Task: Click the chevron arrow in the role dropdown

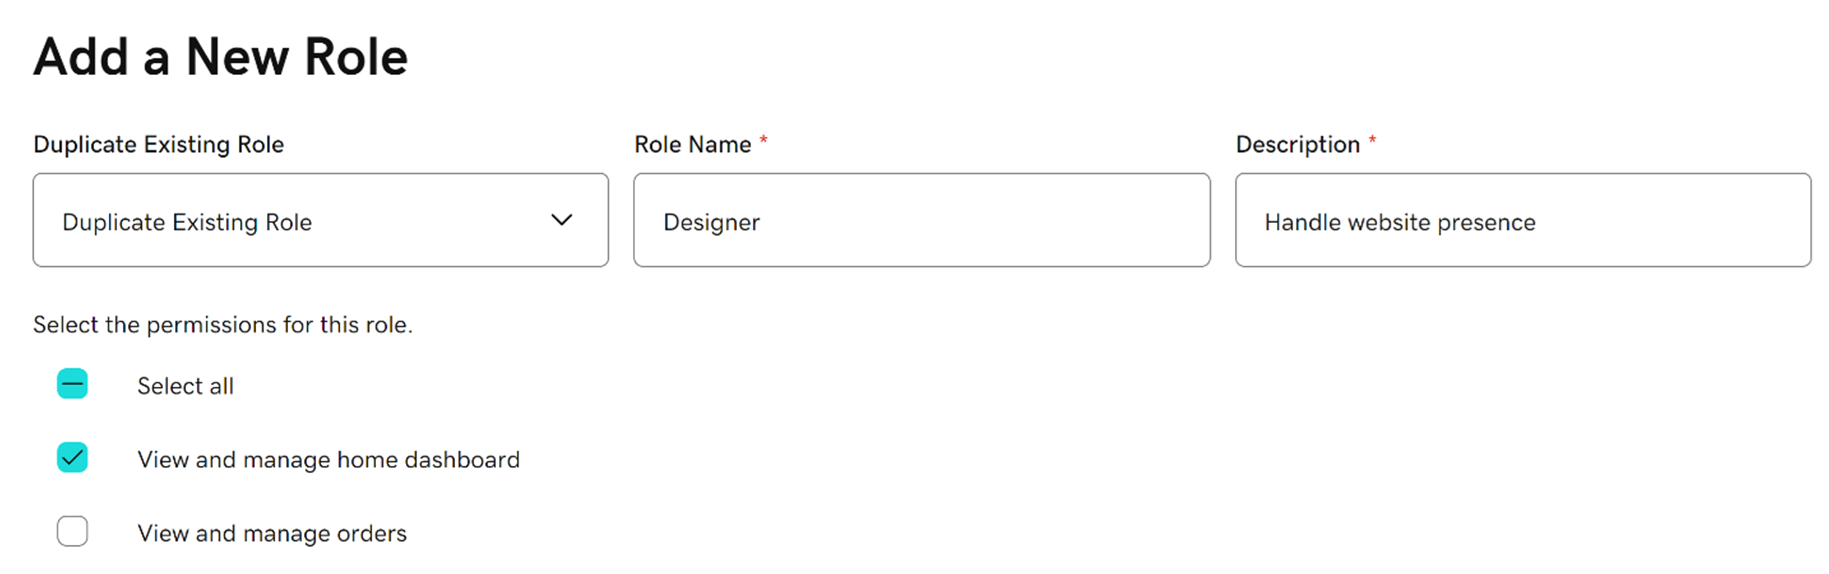Action: [562, 220]
